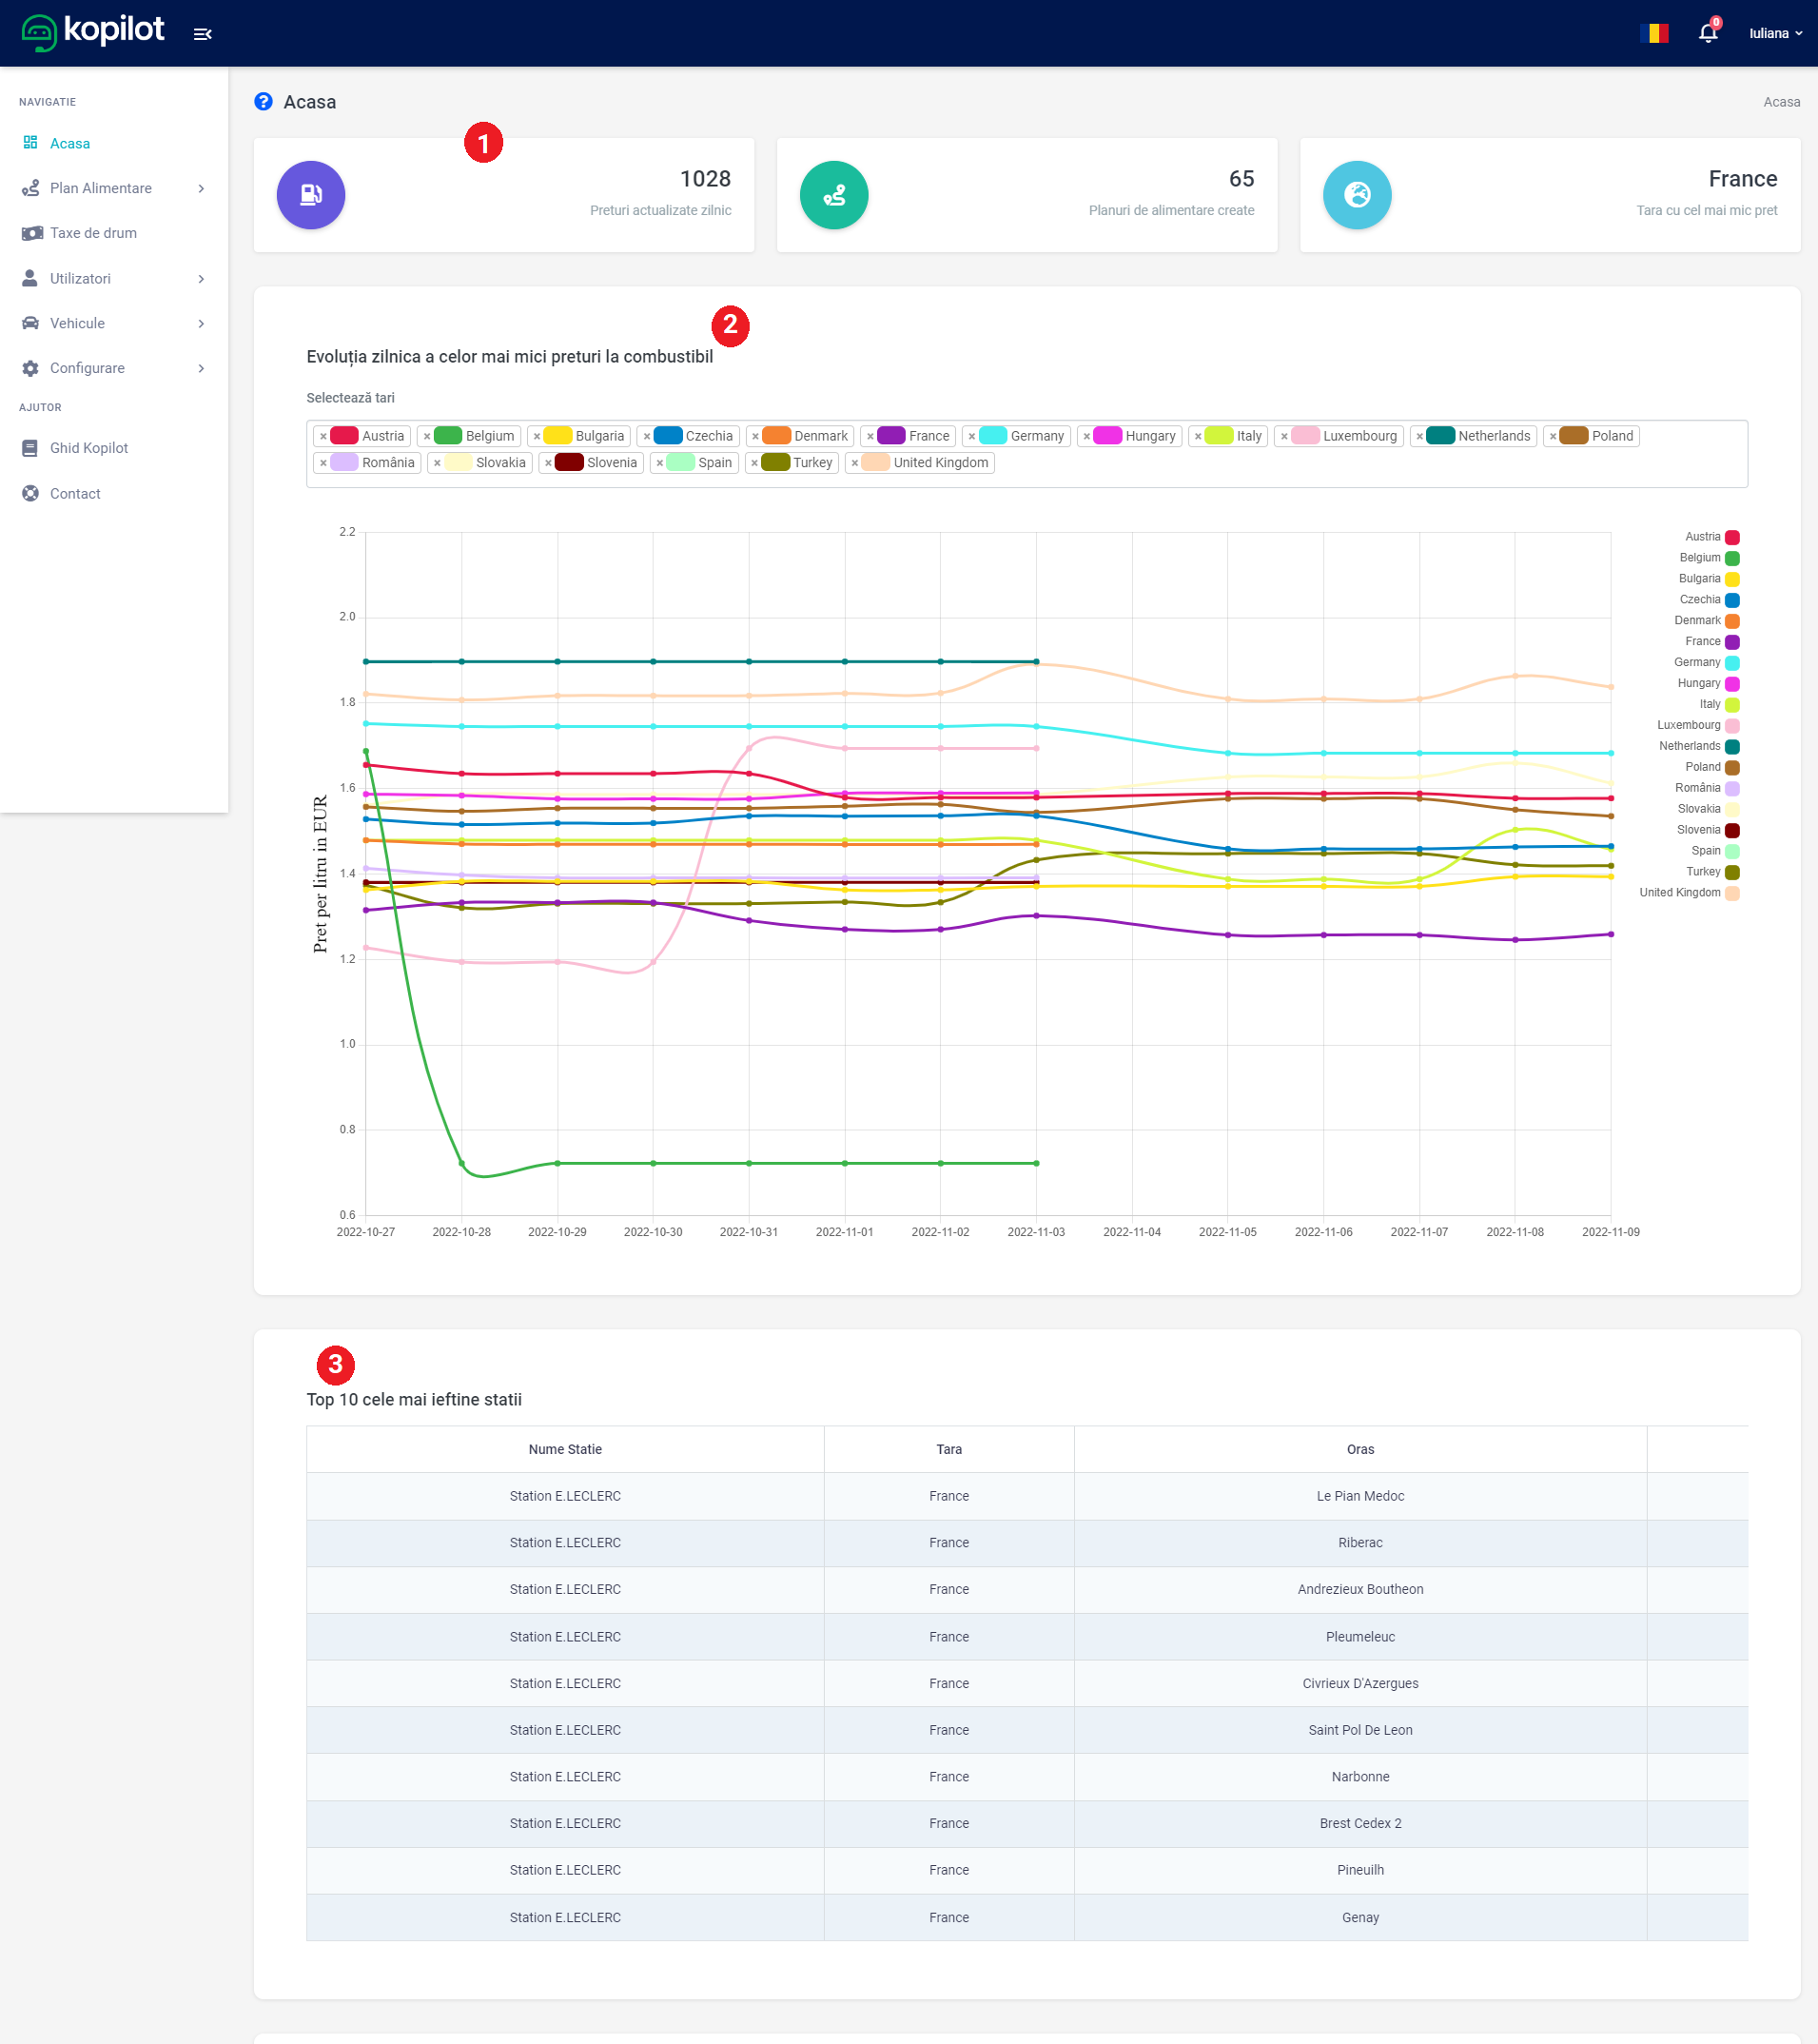This screenshot has height=2044, width=1818.
Task: Click the green route plans icon
Action: [833, 195]
